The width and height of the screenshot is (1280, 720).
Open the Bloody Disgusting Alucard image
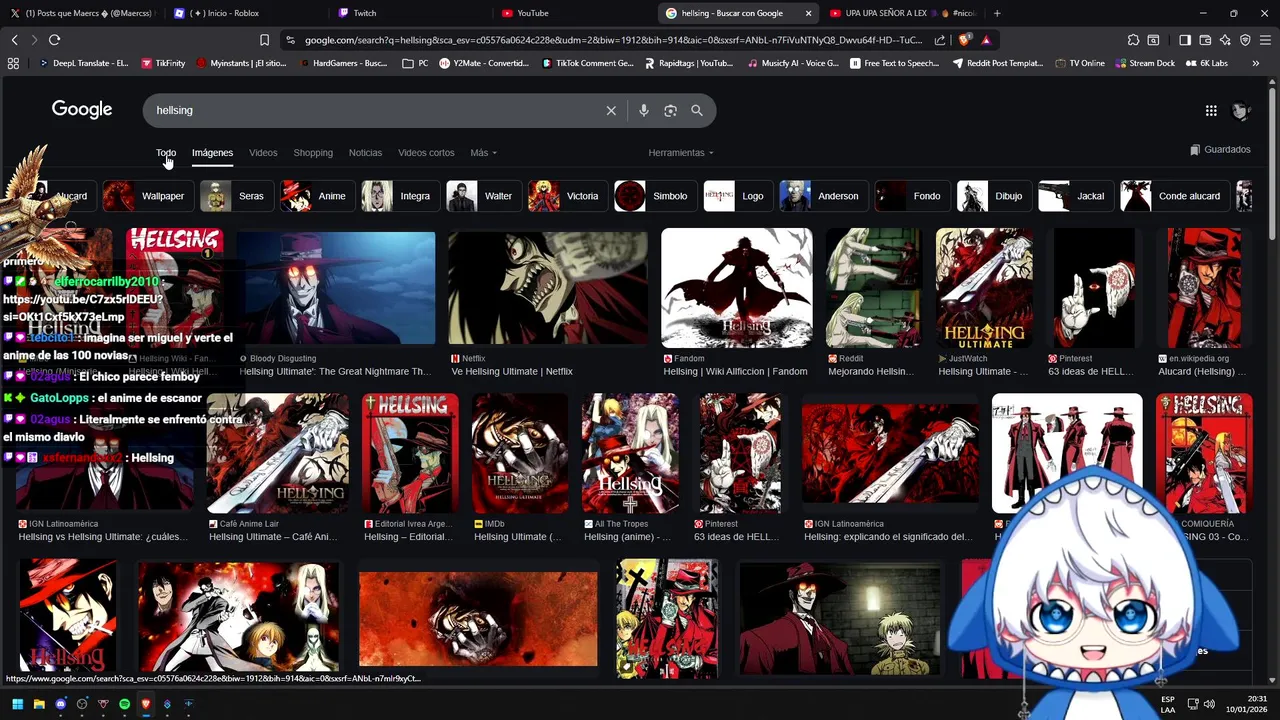[x=336, y=288]
